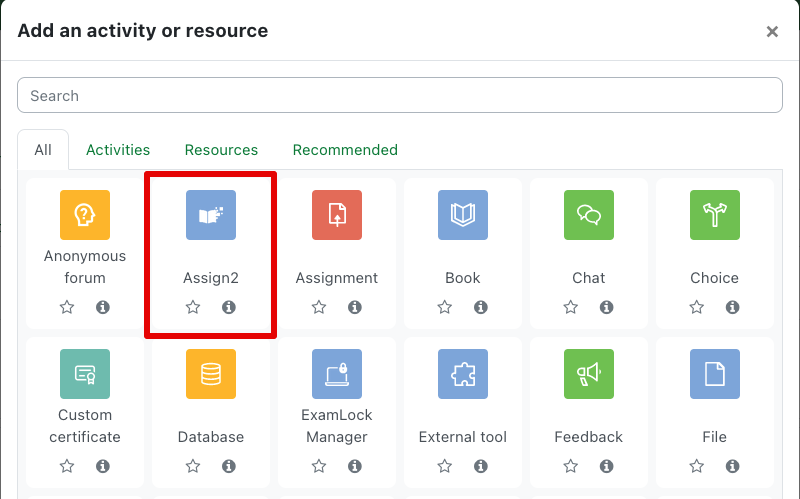
Task: Star the Book resource as favourite
Action: pyautogui.click(x=445, y=307)
